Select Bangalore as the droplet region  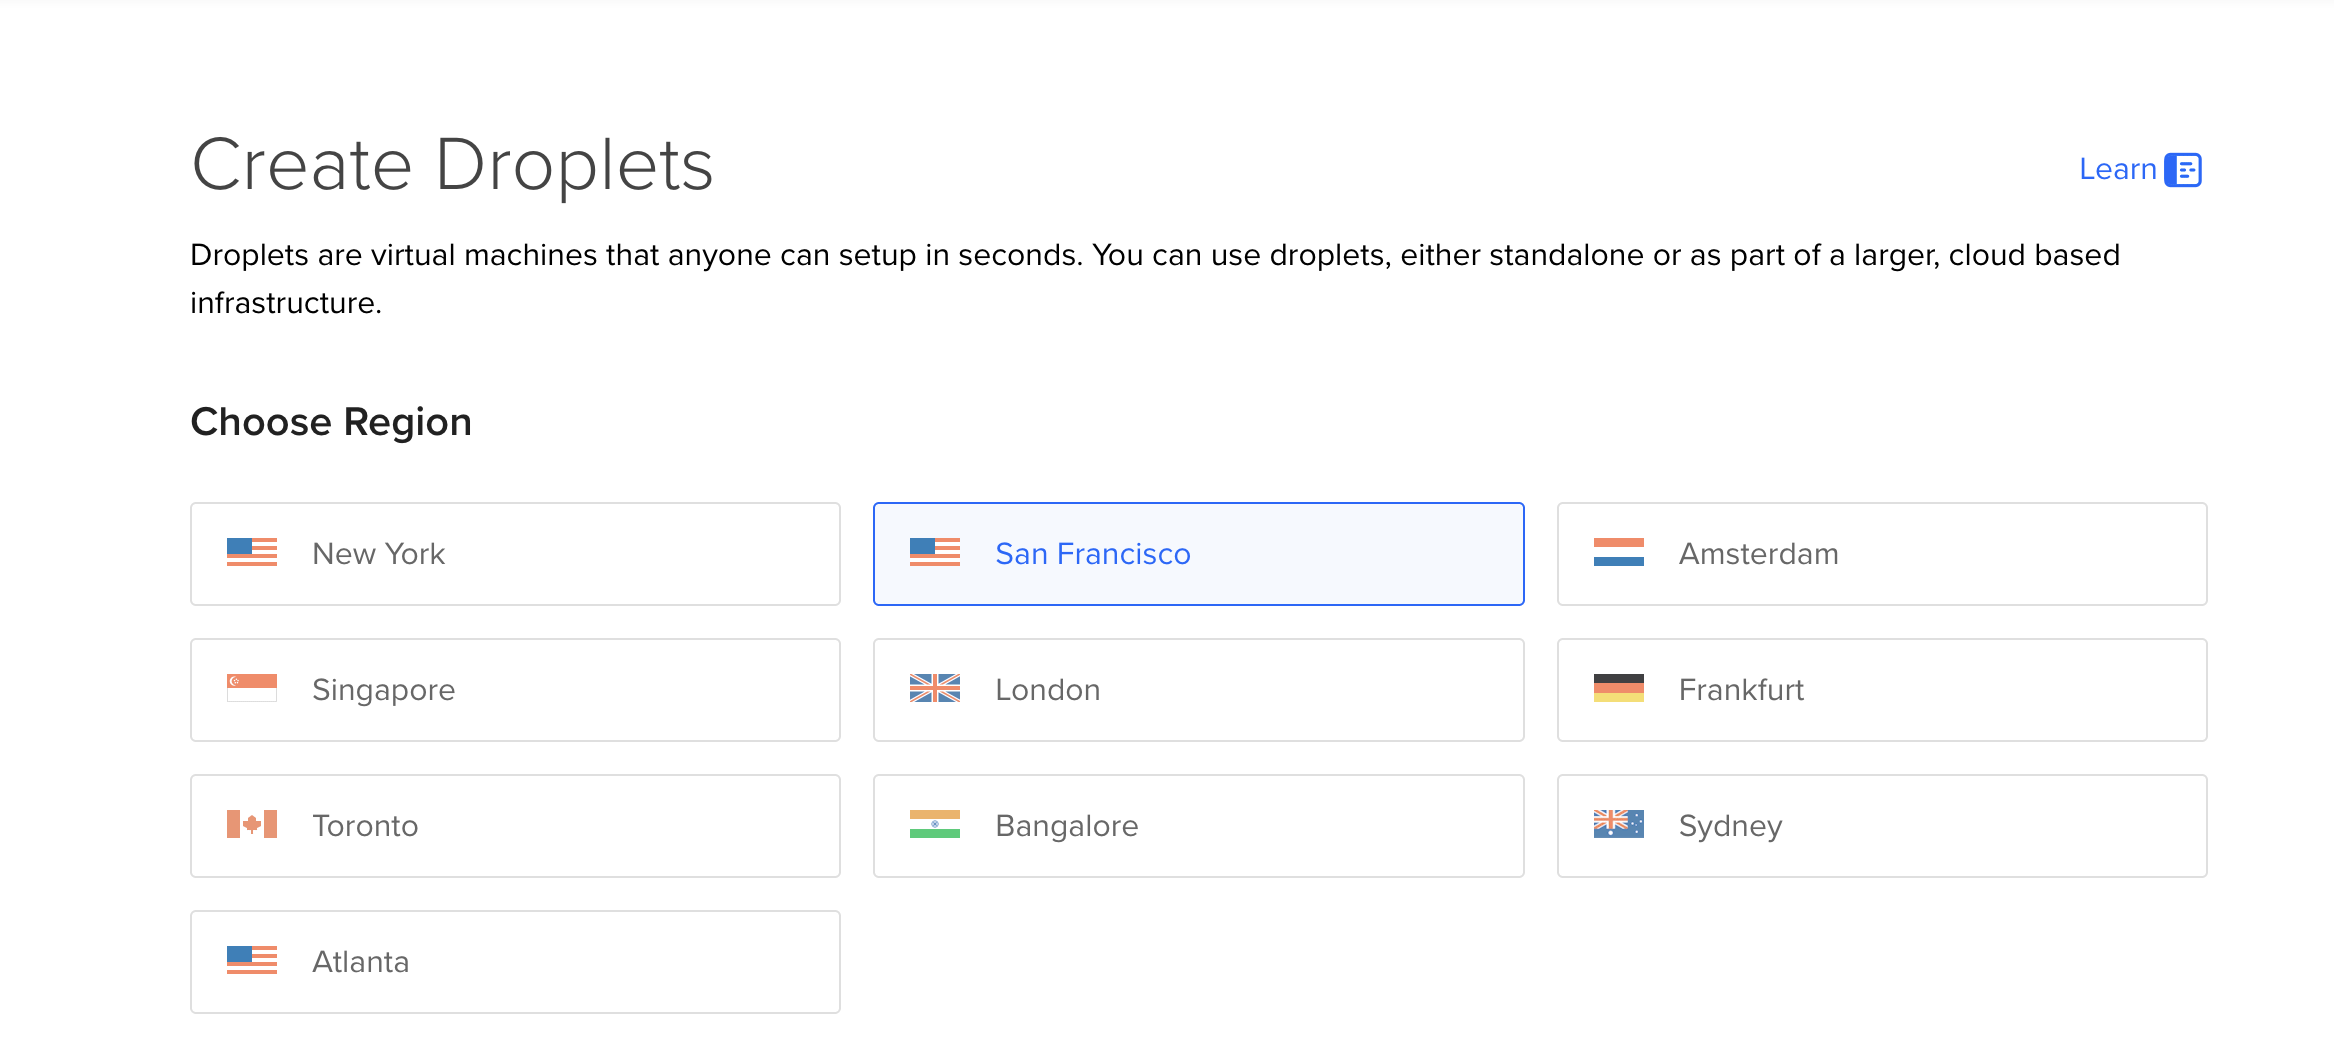[x=1198, y=826]
